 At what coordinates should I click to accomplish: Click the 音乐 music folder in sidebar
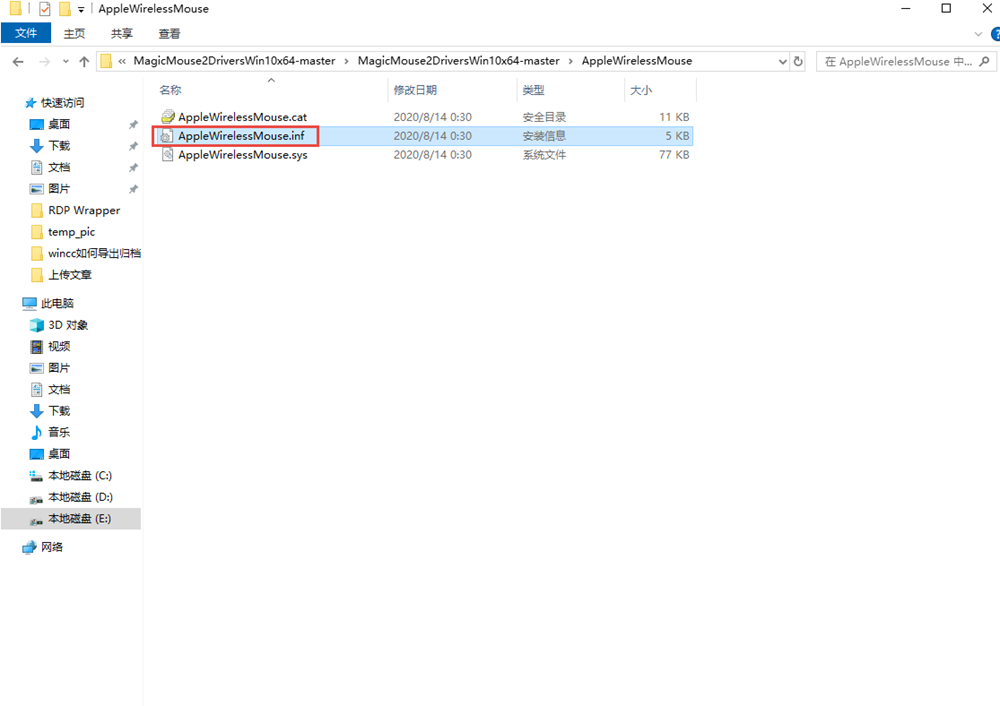point(59,432)
